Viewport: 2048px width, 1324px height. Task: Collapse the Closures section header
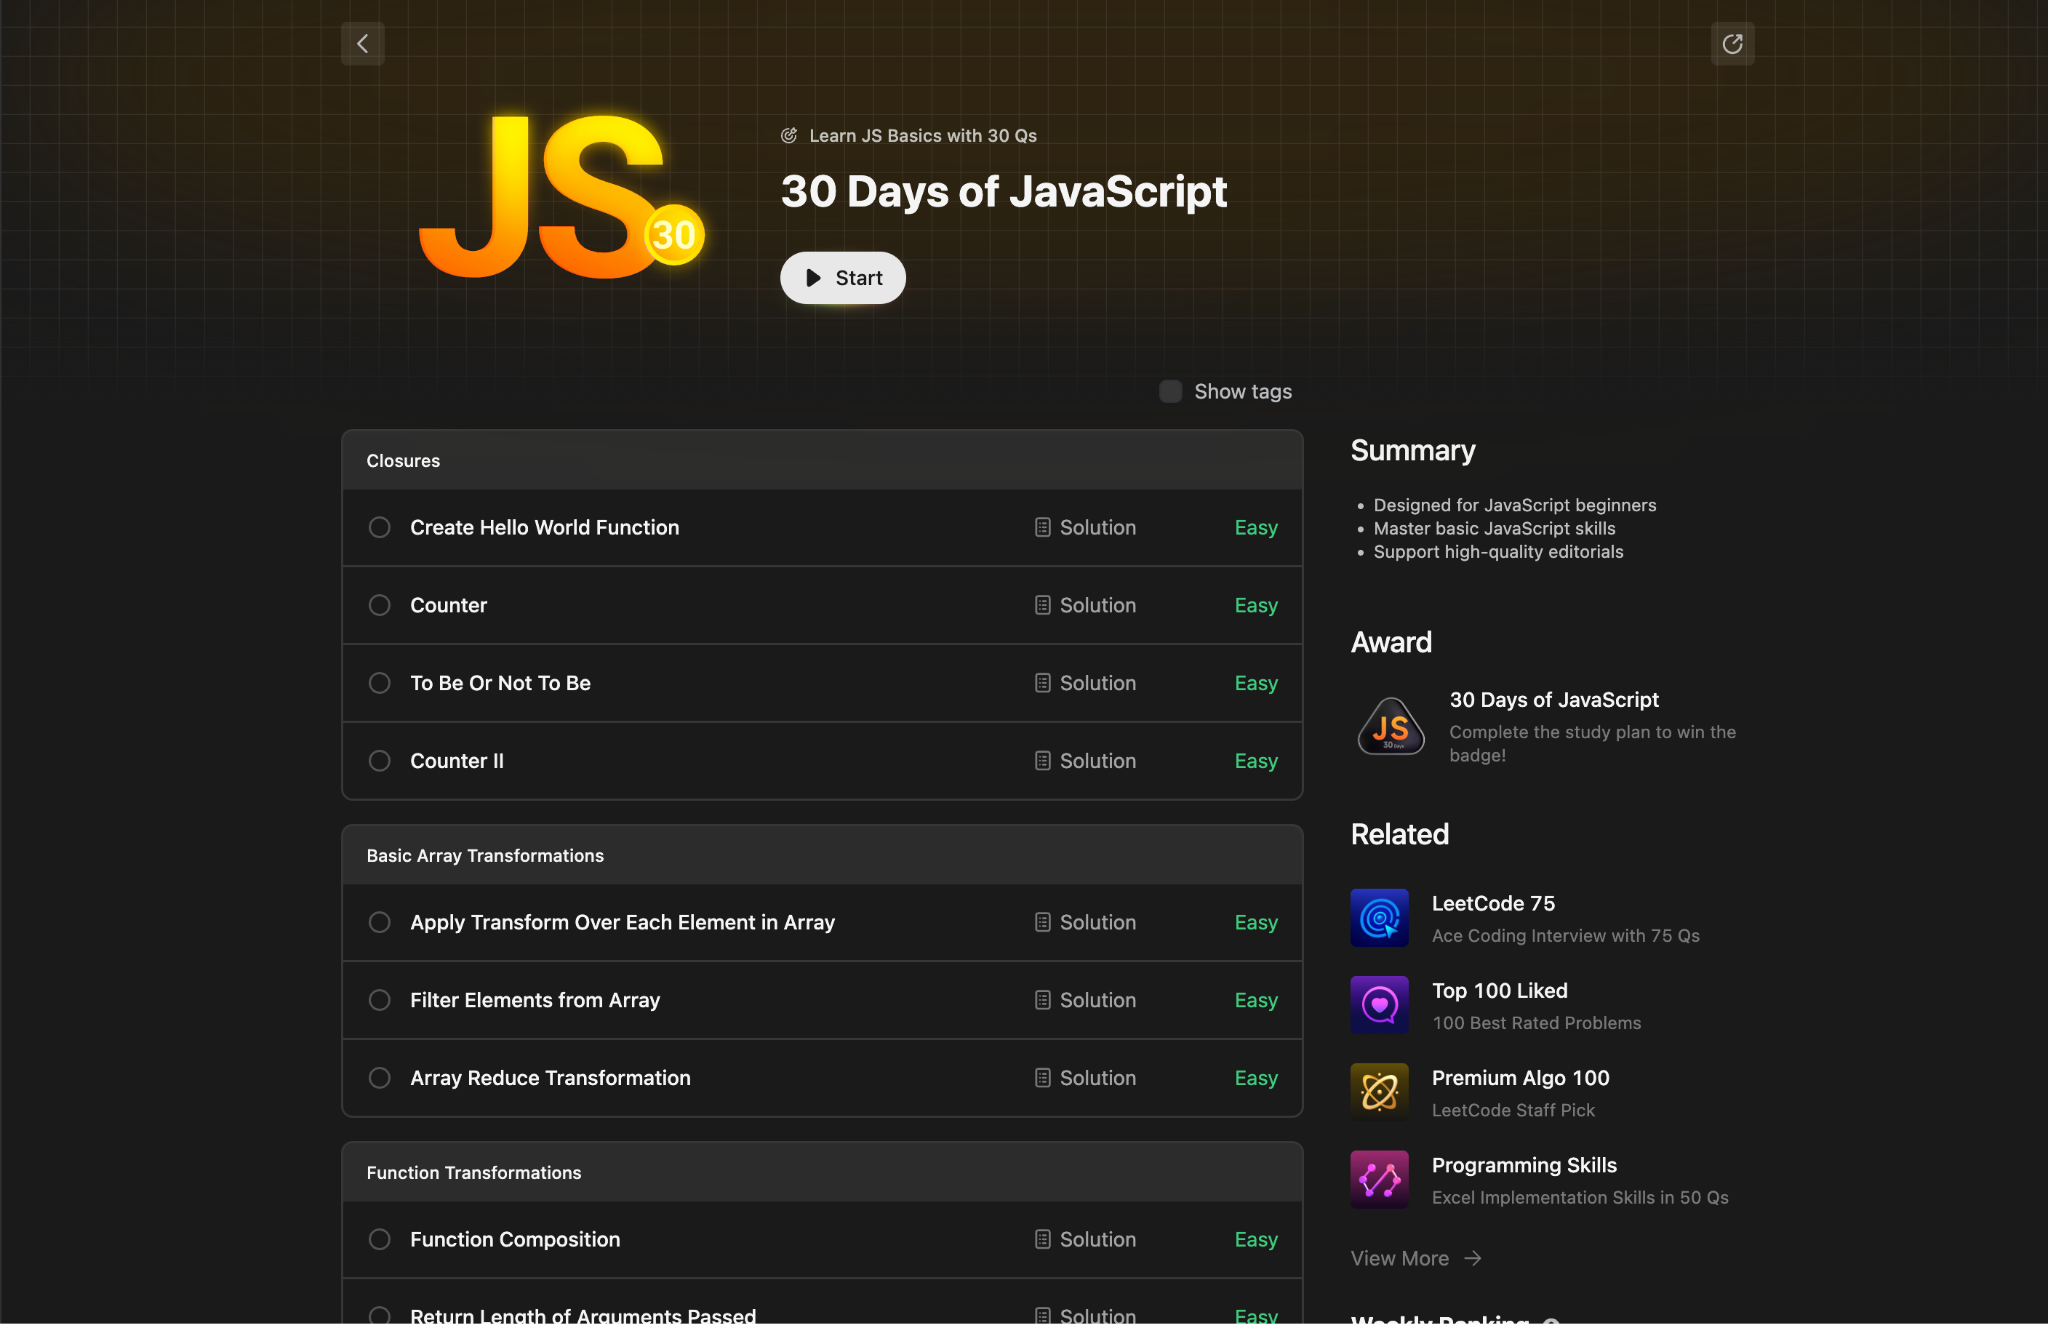821,461
